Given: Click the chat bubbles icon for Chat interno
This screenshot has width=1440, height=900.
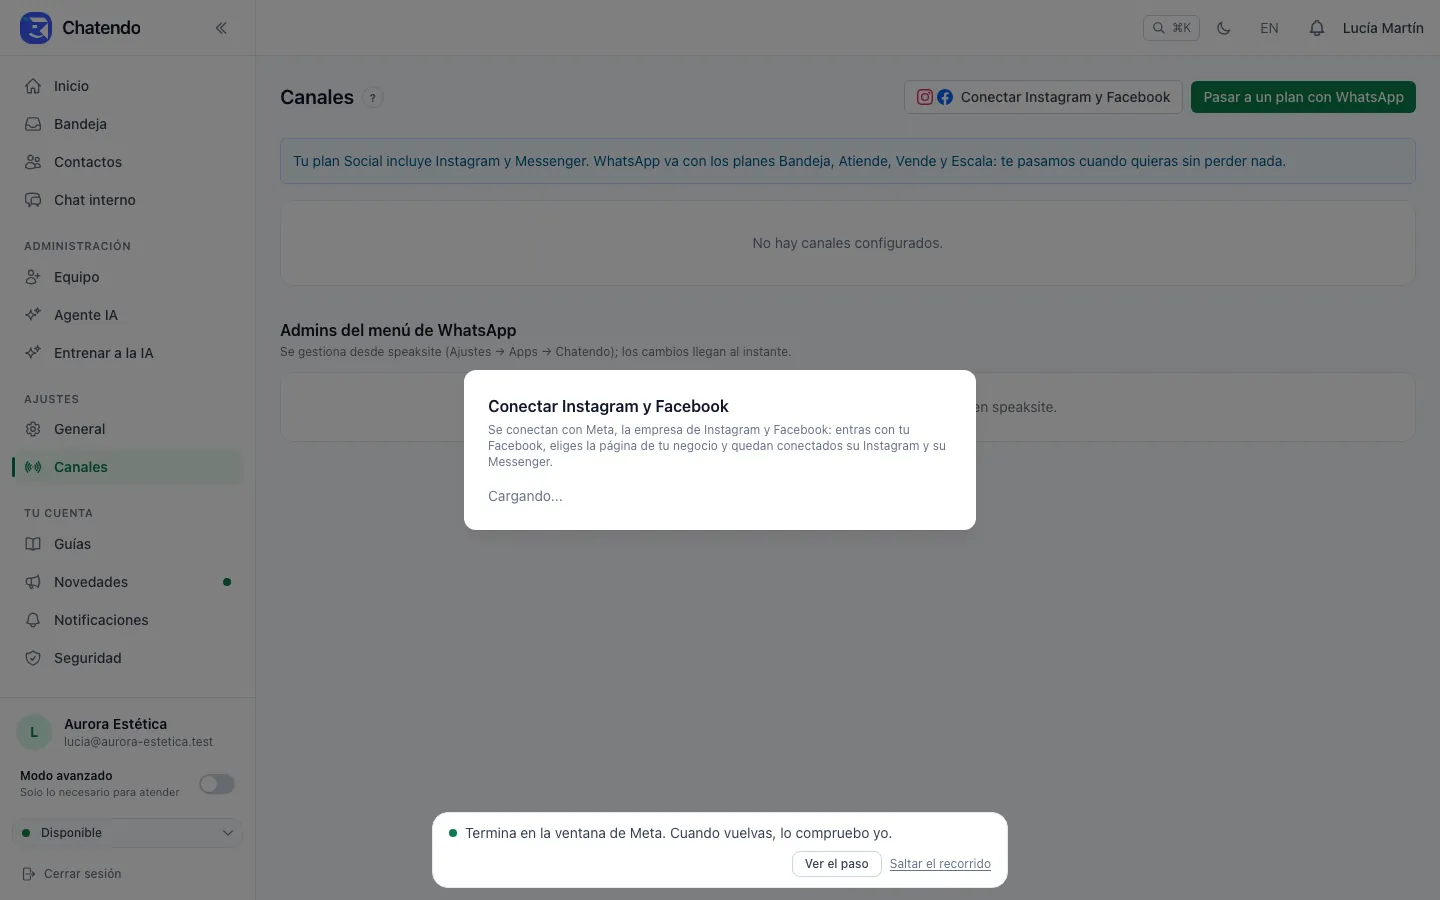Looking at the screenshot, I should point(33,200).
